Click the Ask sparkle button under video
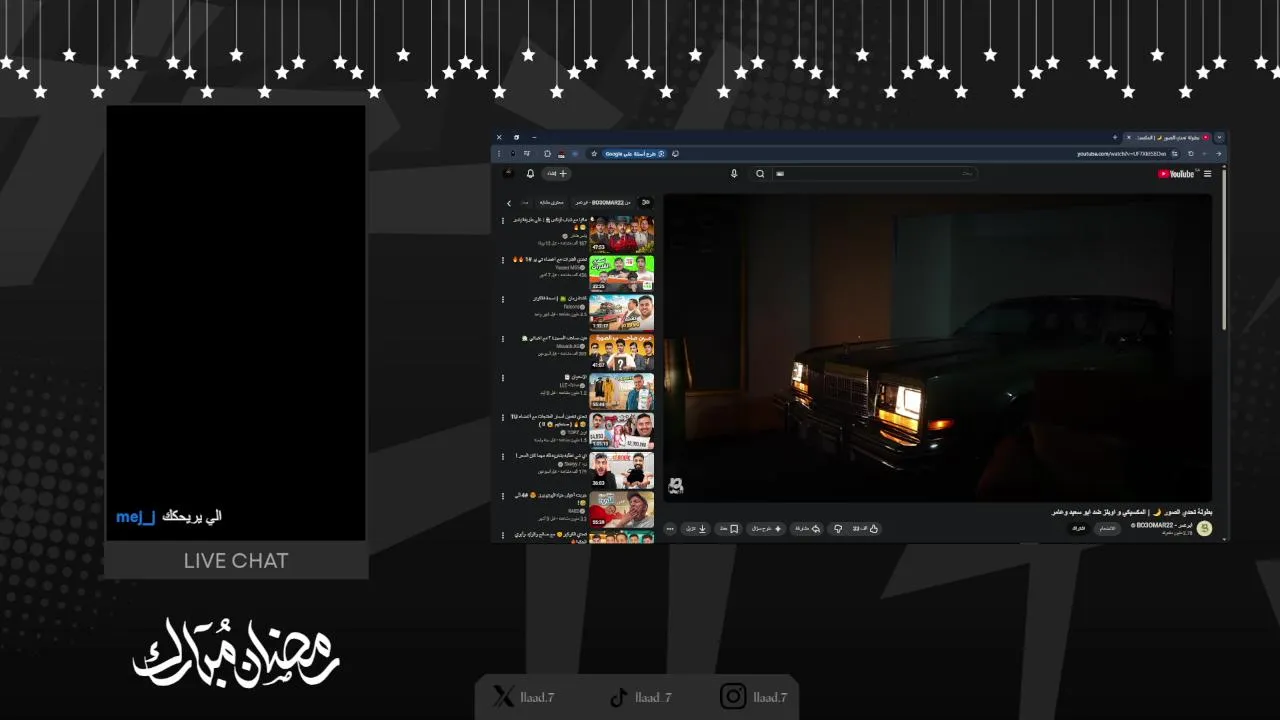This screenshot has height=720, width=1280. 766,528
